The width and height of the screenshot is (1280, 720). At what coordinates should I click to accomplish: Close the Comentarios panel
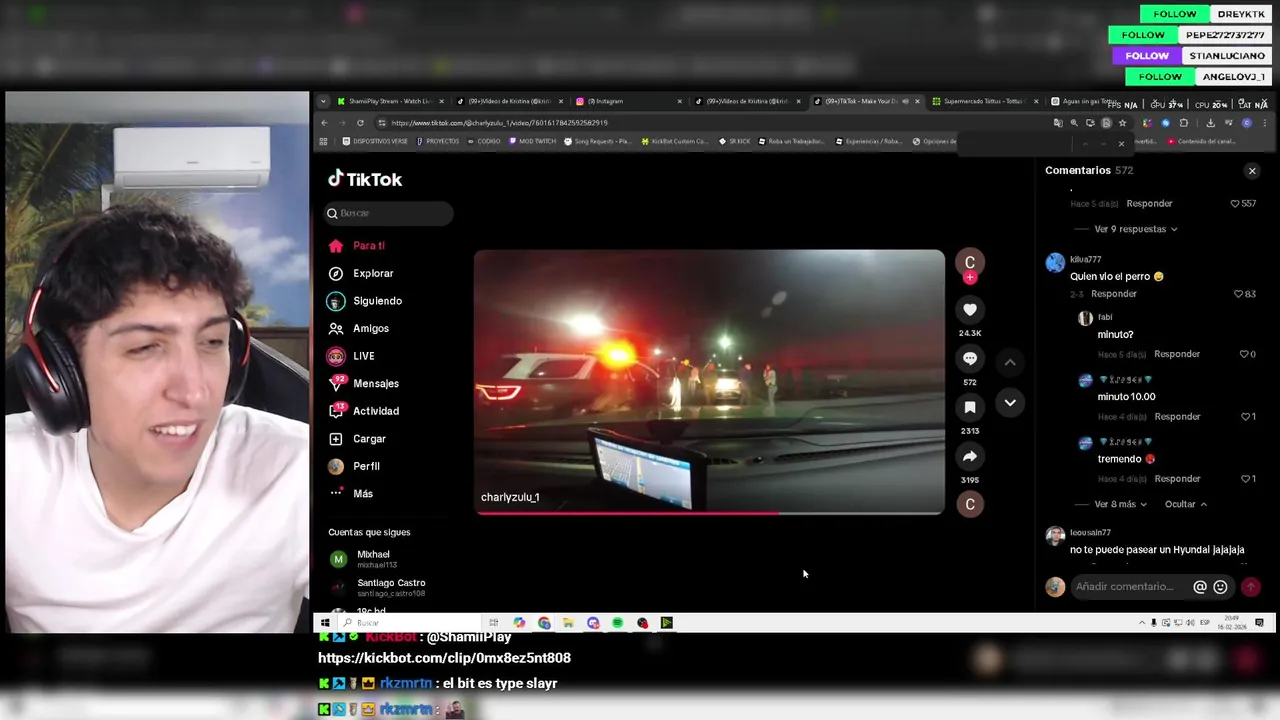[1252, 171]
